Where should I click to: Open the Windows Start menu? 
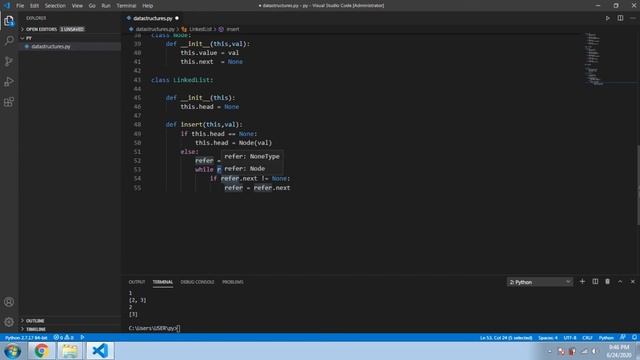(x=13, y=351)
